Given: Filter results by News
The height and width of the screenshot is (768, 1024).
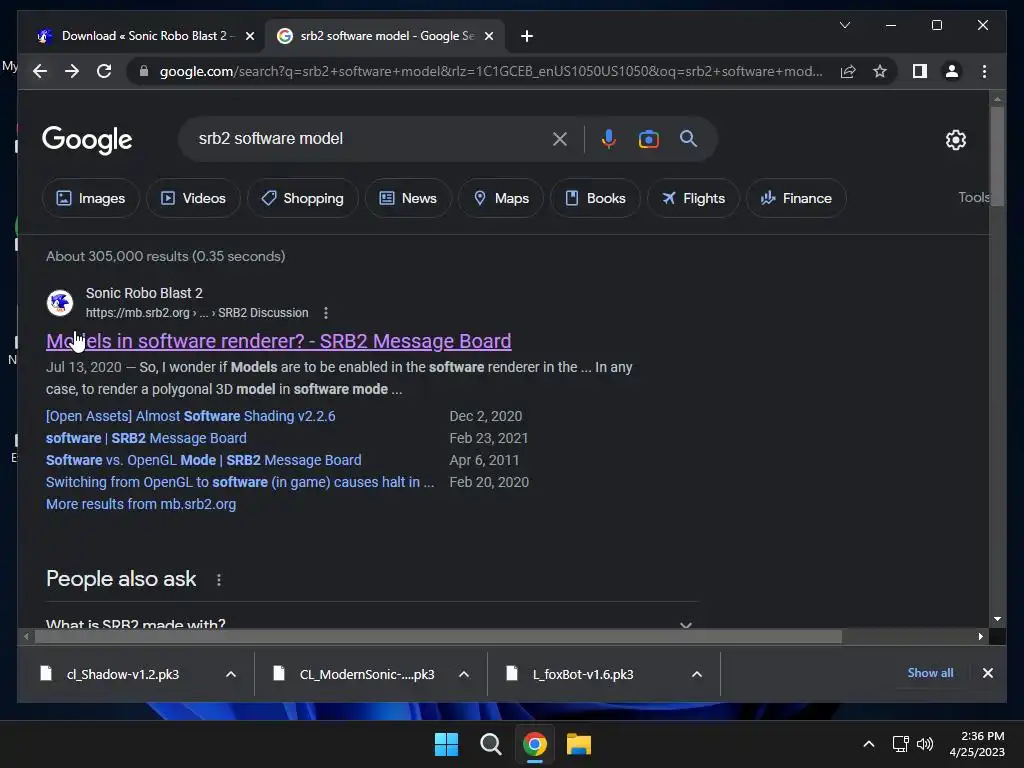Looking at the screenshot, I should pyautogui.click(x=408, y=198).
